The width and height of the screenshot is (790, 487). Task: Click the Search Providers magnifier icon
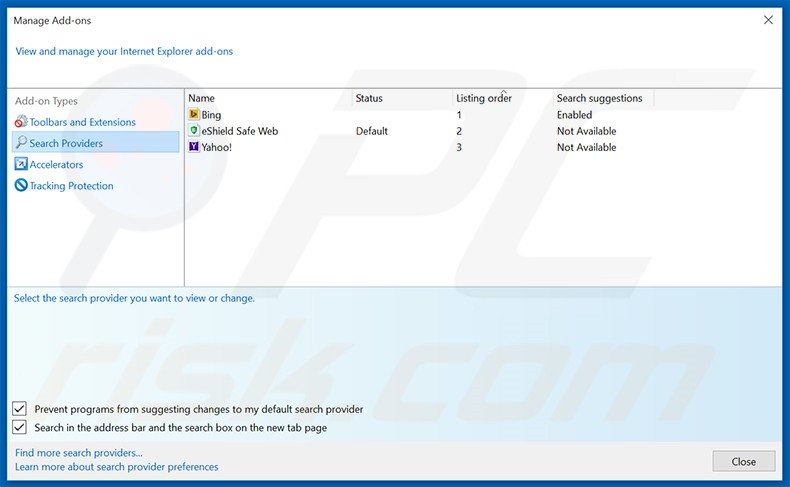point(21,143)
